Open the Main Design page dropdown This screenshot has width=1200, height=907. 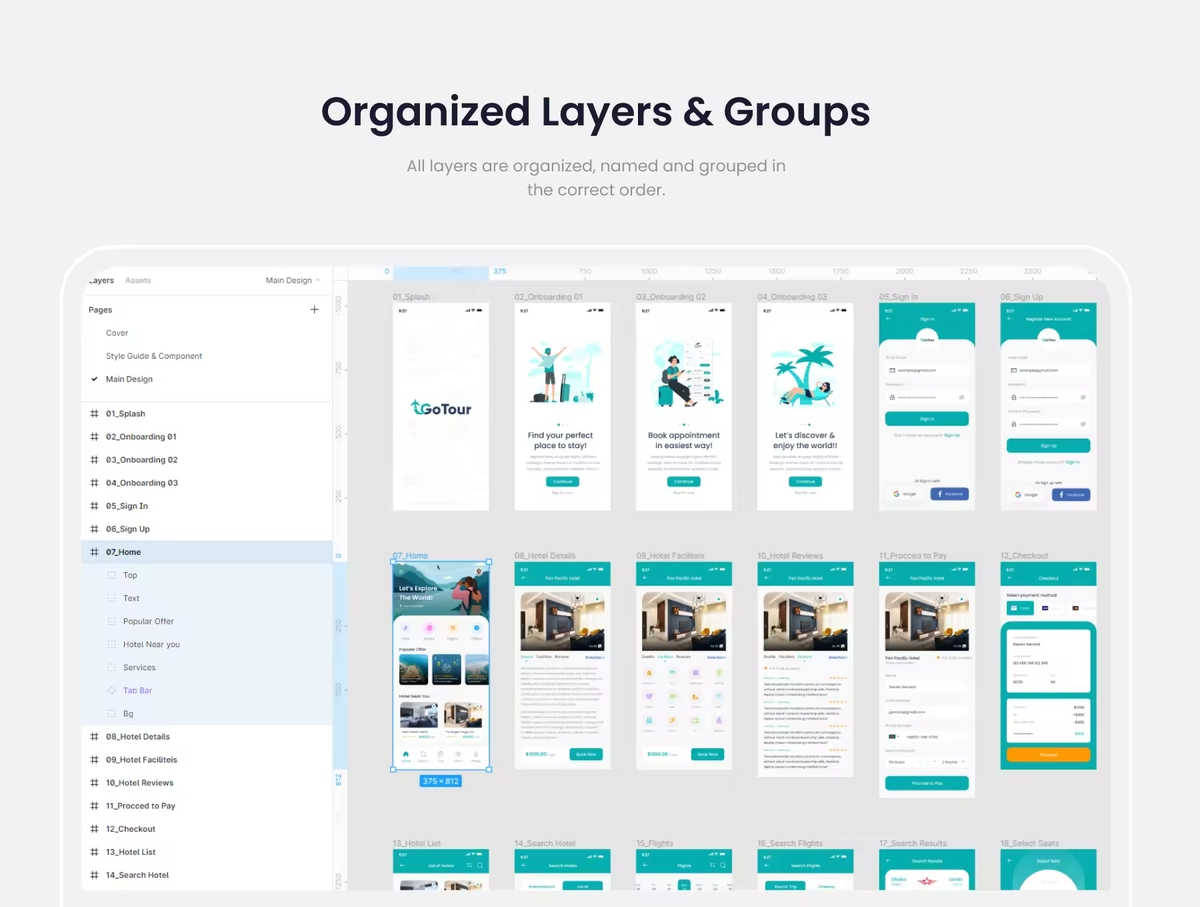(x=292, y=281)
